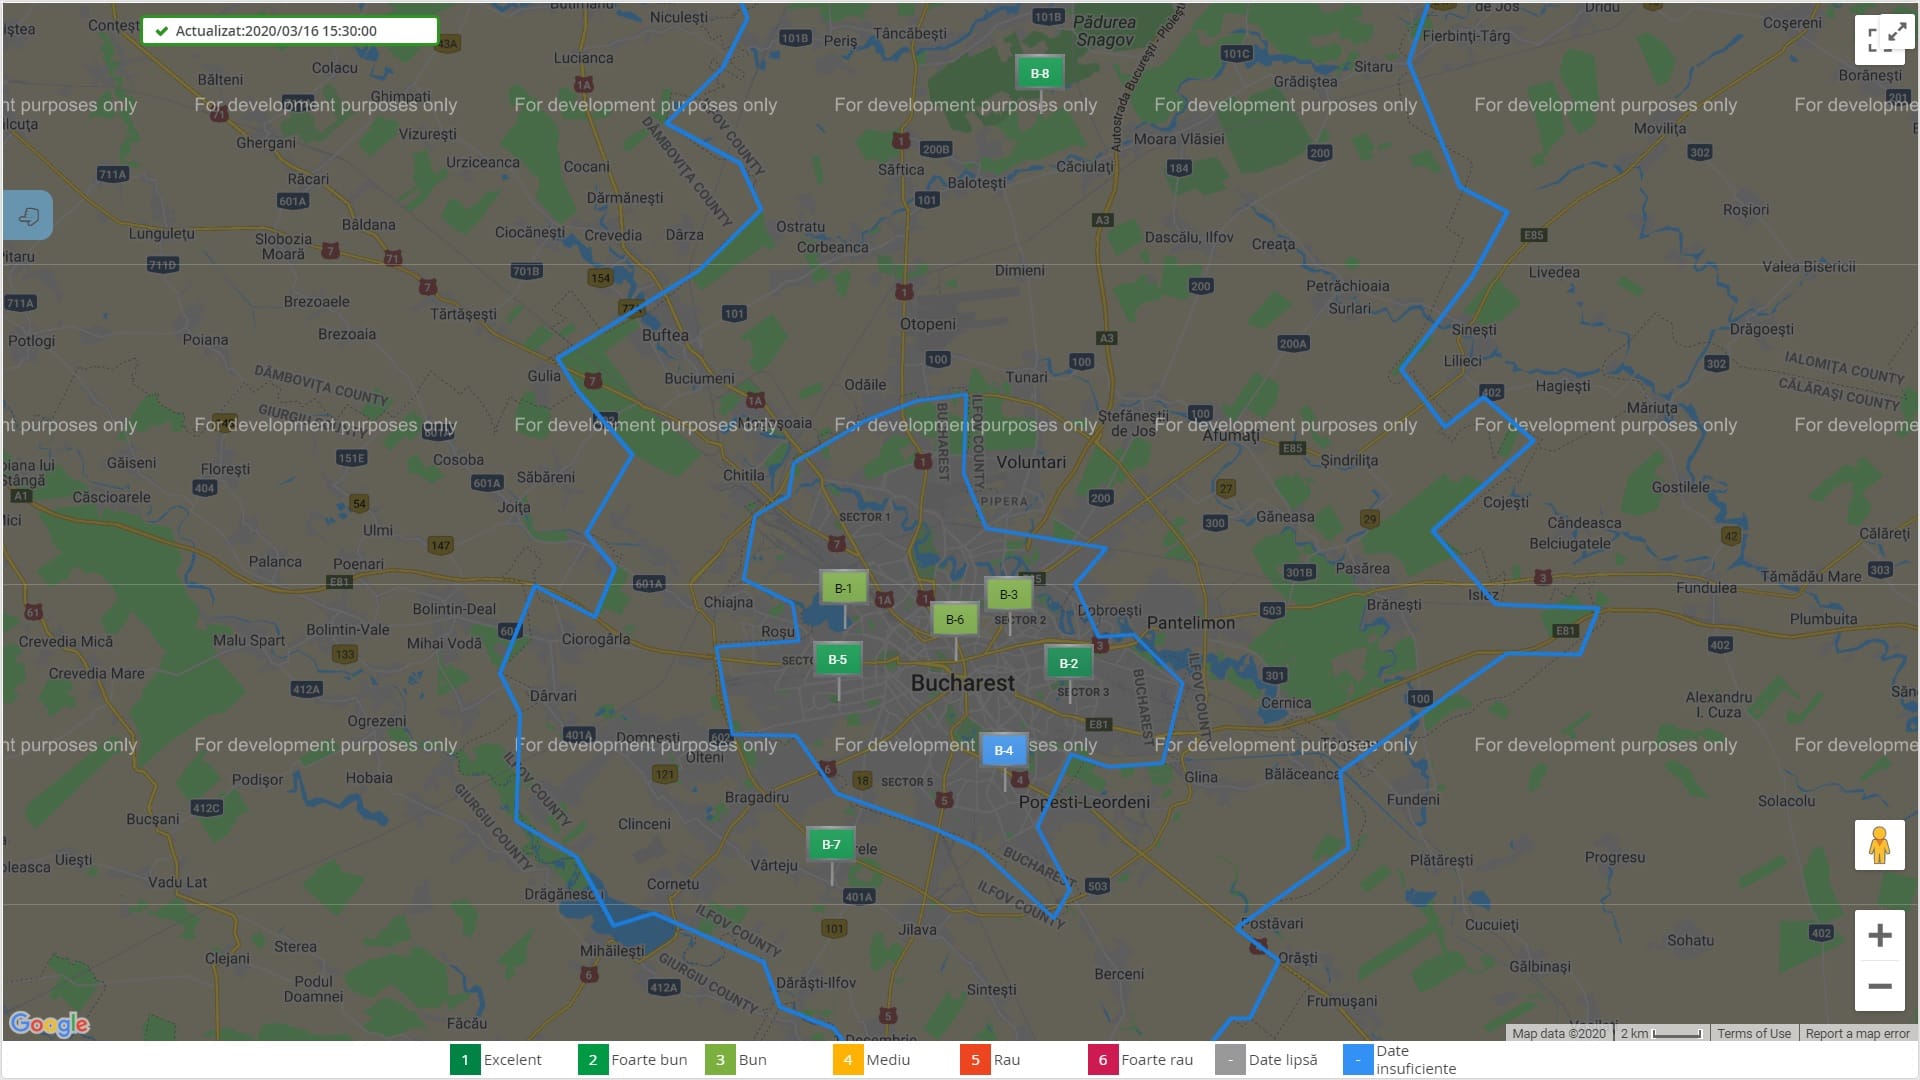Click the Bucharest city label
The image size is (1920, 1080).
(962, 683)
